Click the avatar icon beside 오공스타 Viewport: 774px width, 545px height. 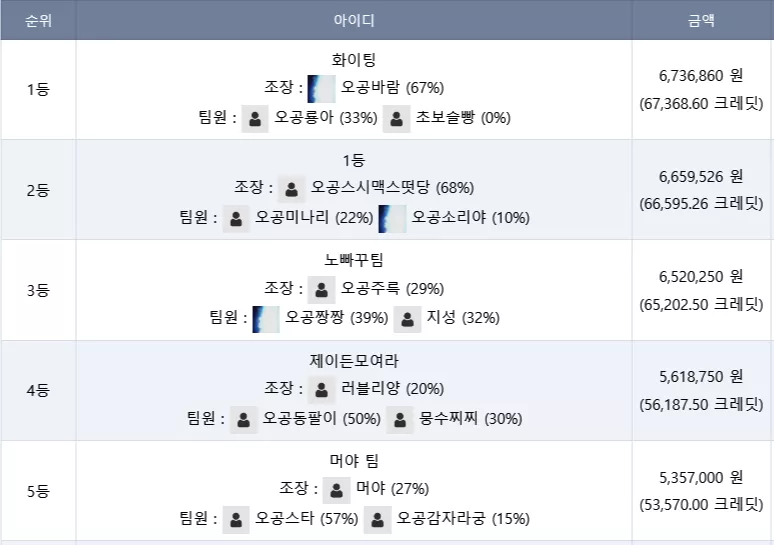pos(236,520)
